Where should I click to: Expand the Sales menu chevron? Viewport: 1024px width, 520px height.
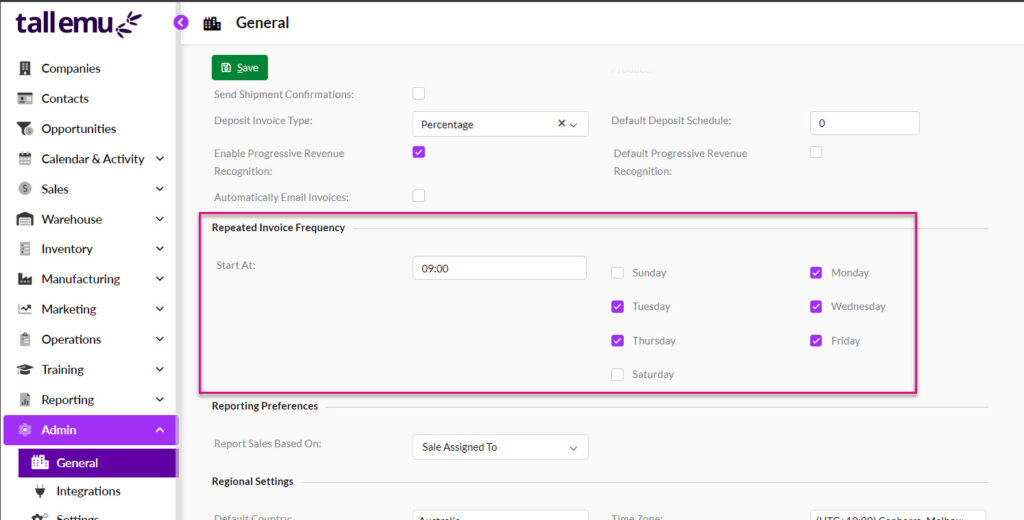160,189
